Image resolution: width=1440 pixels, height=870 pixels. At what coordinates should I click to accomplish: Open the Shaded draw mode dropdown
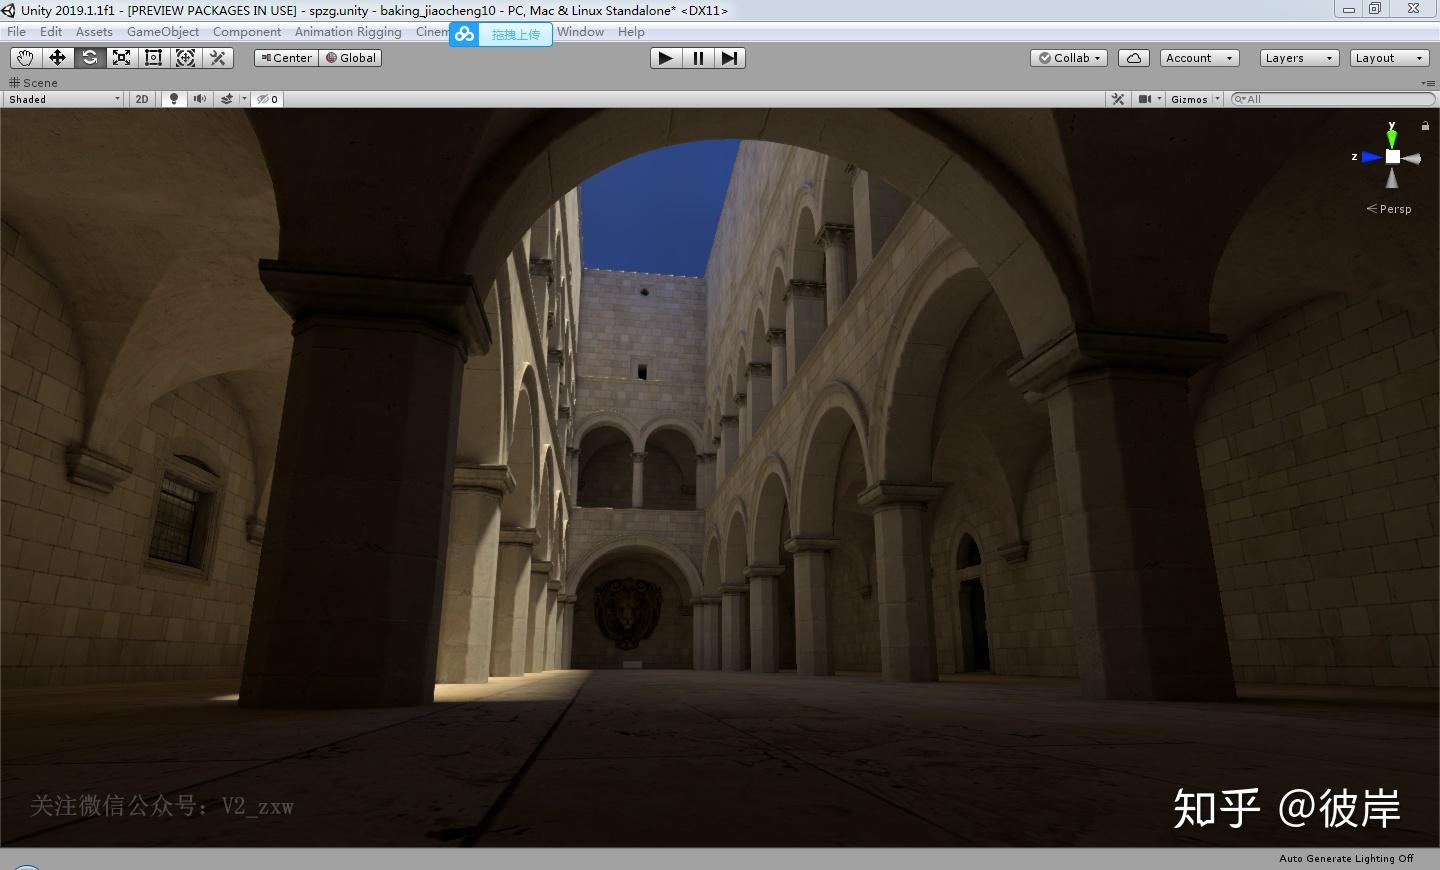[x=64, y=99]
